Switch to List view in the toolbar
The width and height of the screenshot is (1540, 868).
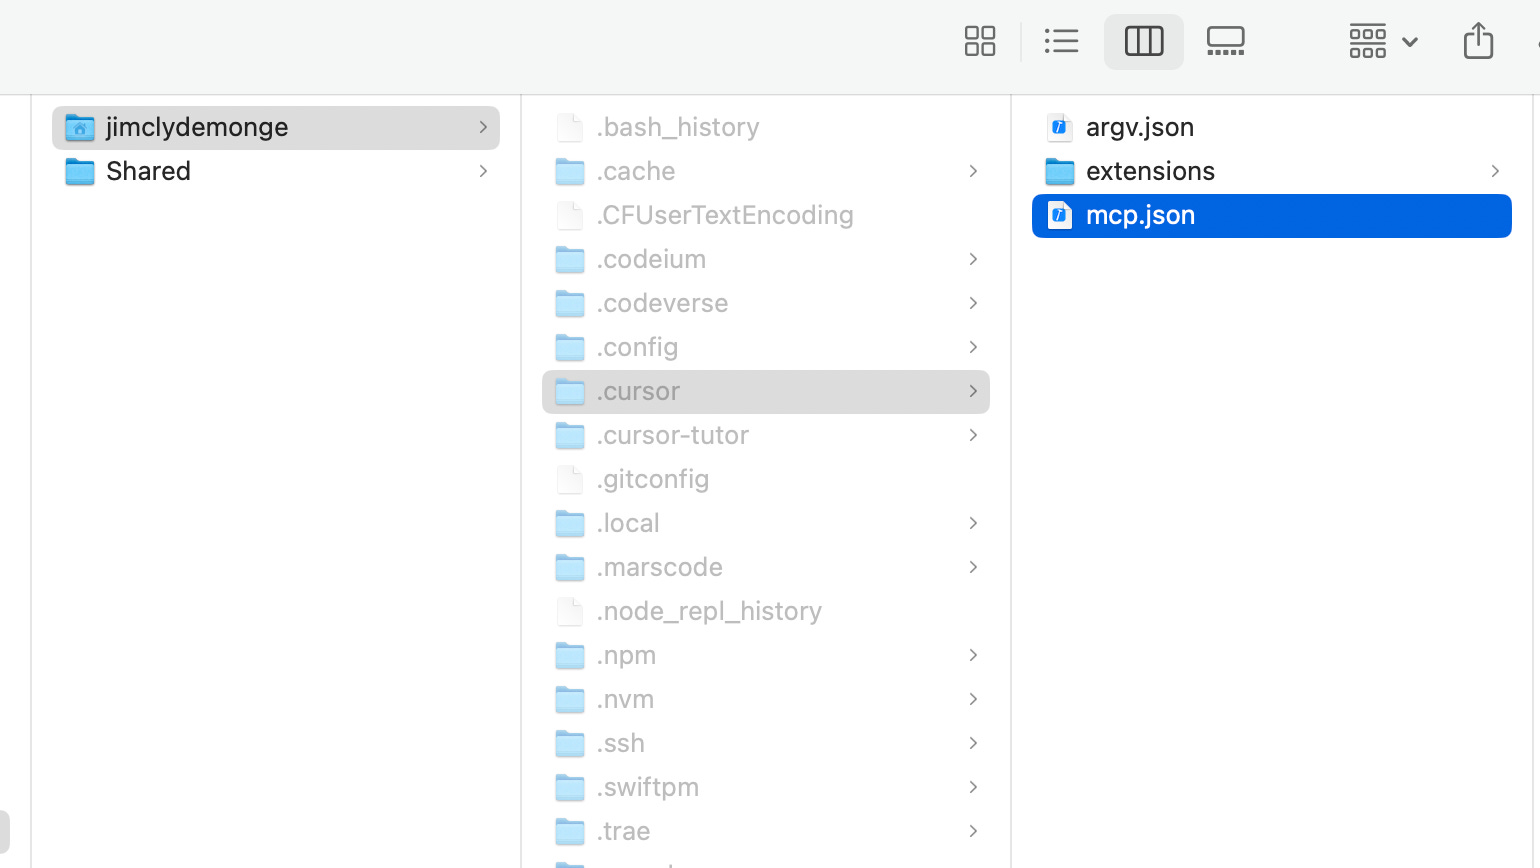tap(1061, 41)
